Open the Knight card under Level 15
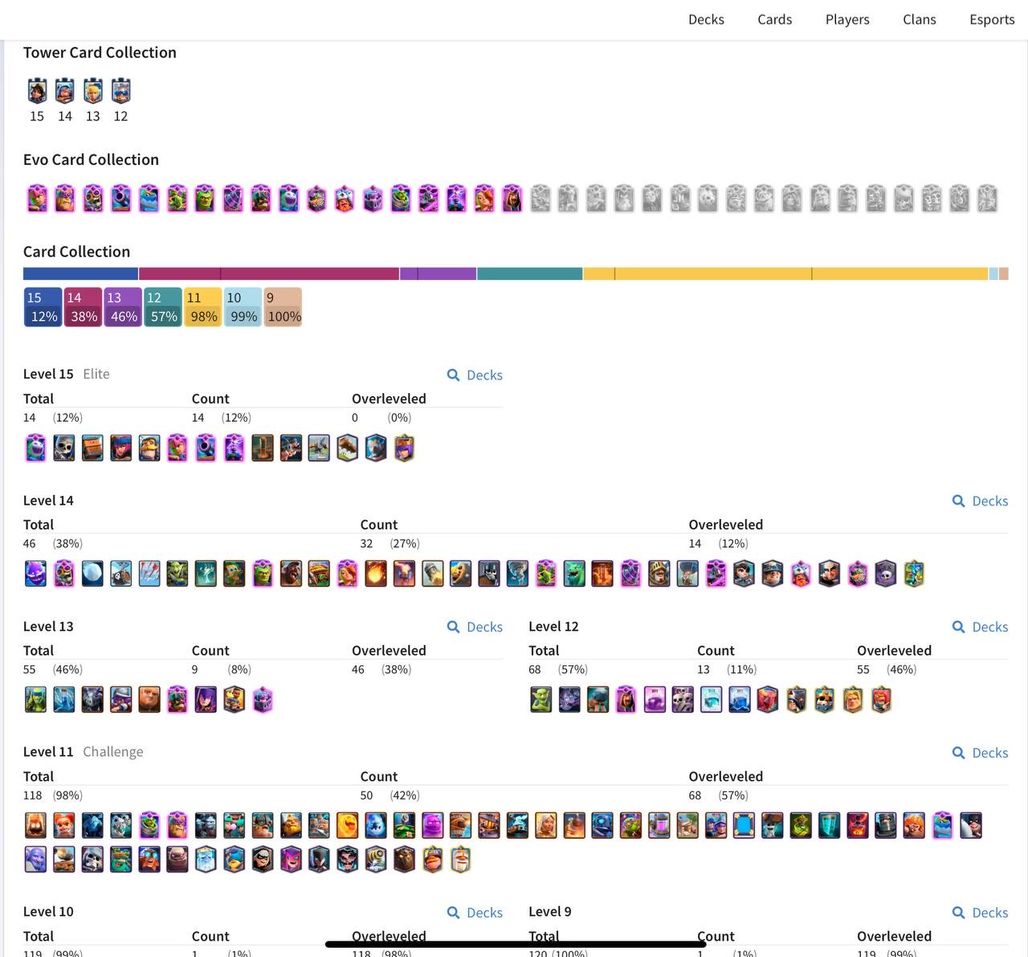 149,448
